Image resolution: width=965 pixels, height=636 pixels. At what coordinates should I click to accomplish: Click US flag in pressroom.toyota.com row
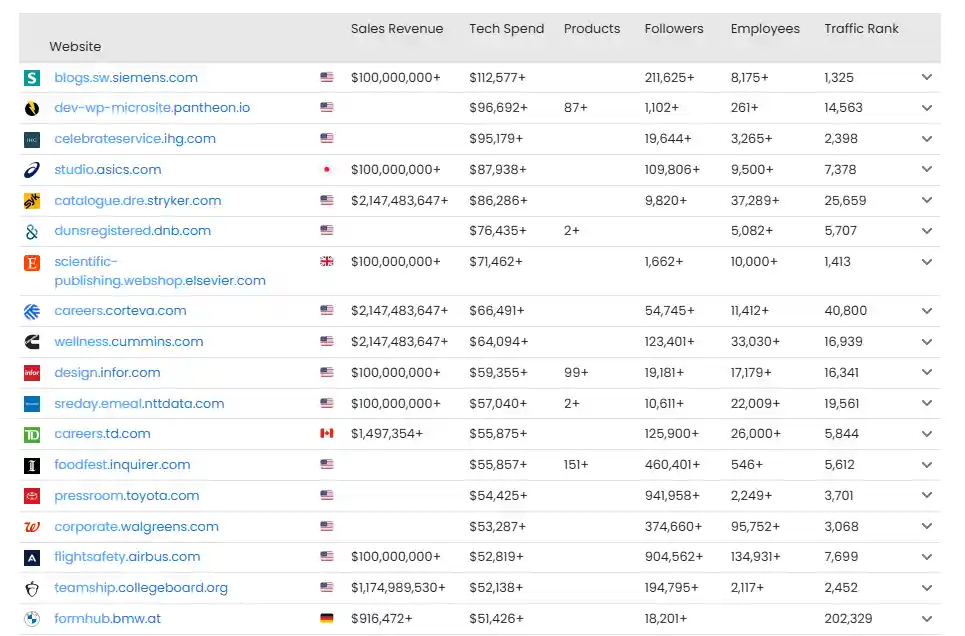point(327,495)
